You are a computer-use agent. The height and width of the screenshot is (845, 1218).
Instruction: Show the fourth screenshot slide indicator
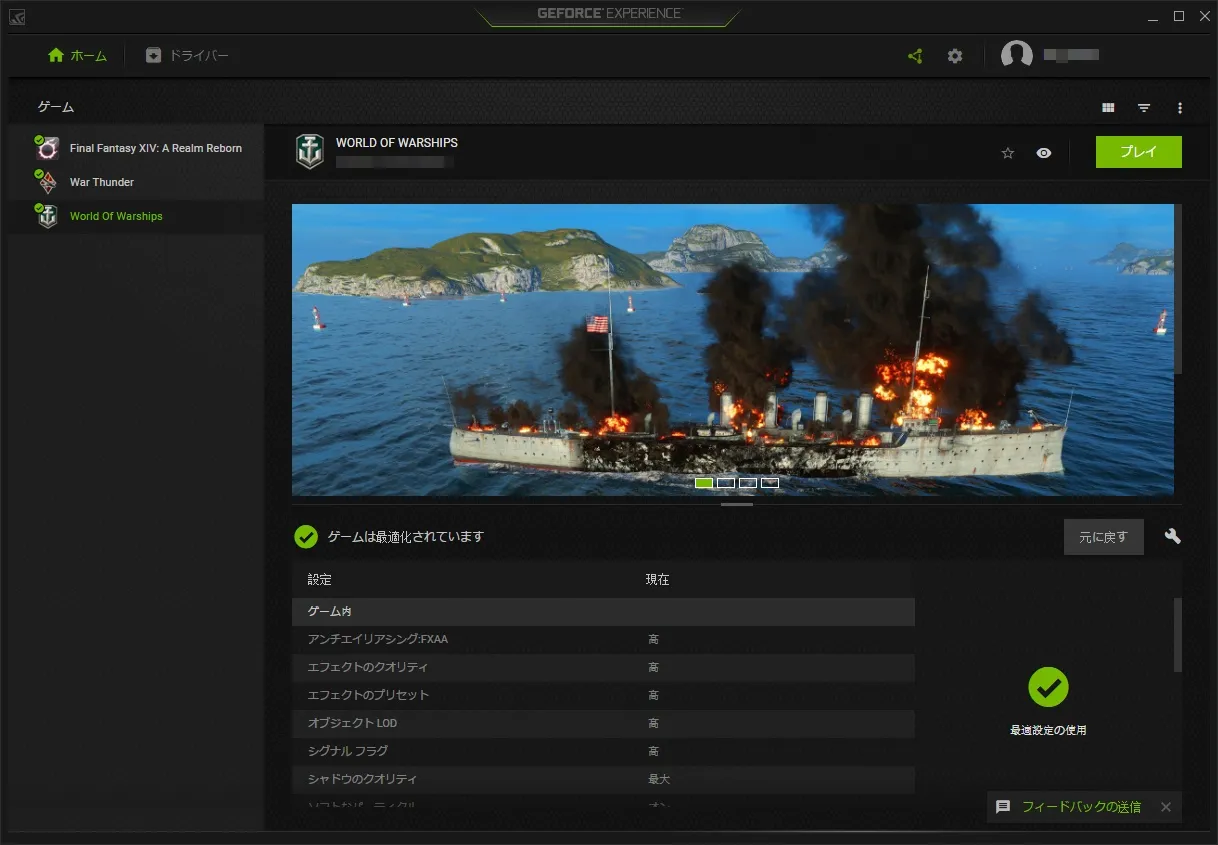(770, 483)
